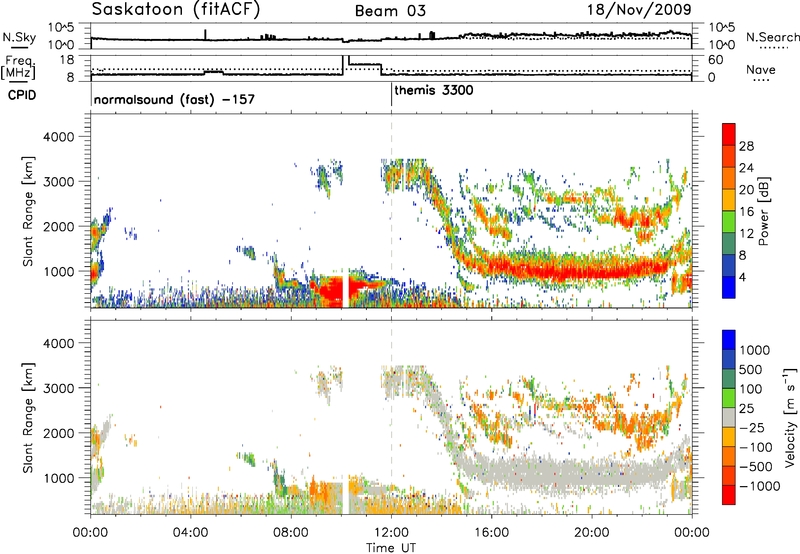Screen dimensions: 800x554
Task: Click the "12:00" time tick label
Action: 391,533
